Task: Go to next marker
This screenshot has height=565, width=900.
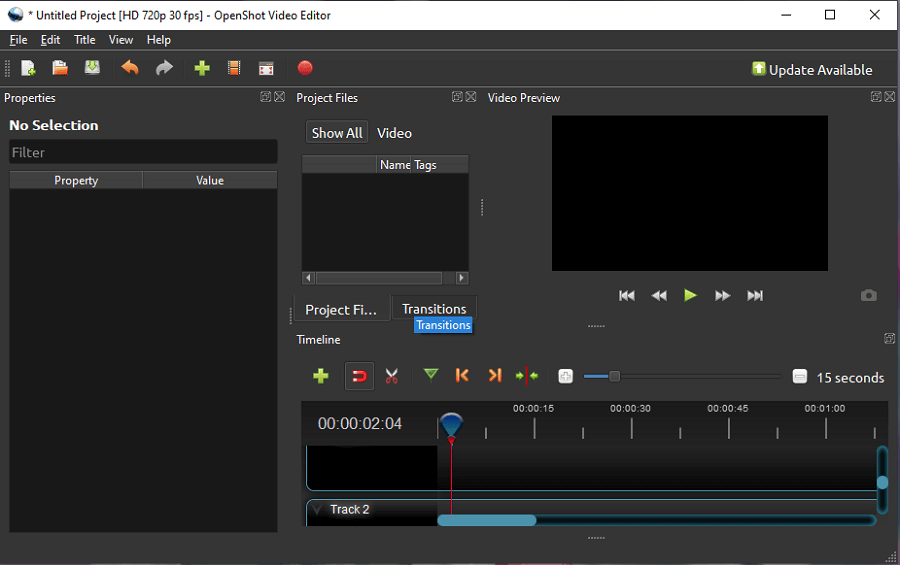Action: coord(495,376)
